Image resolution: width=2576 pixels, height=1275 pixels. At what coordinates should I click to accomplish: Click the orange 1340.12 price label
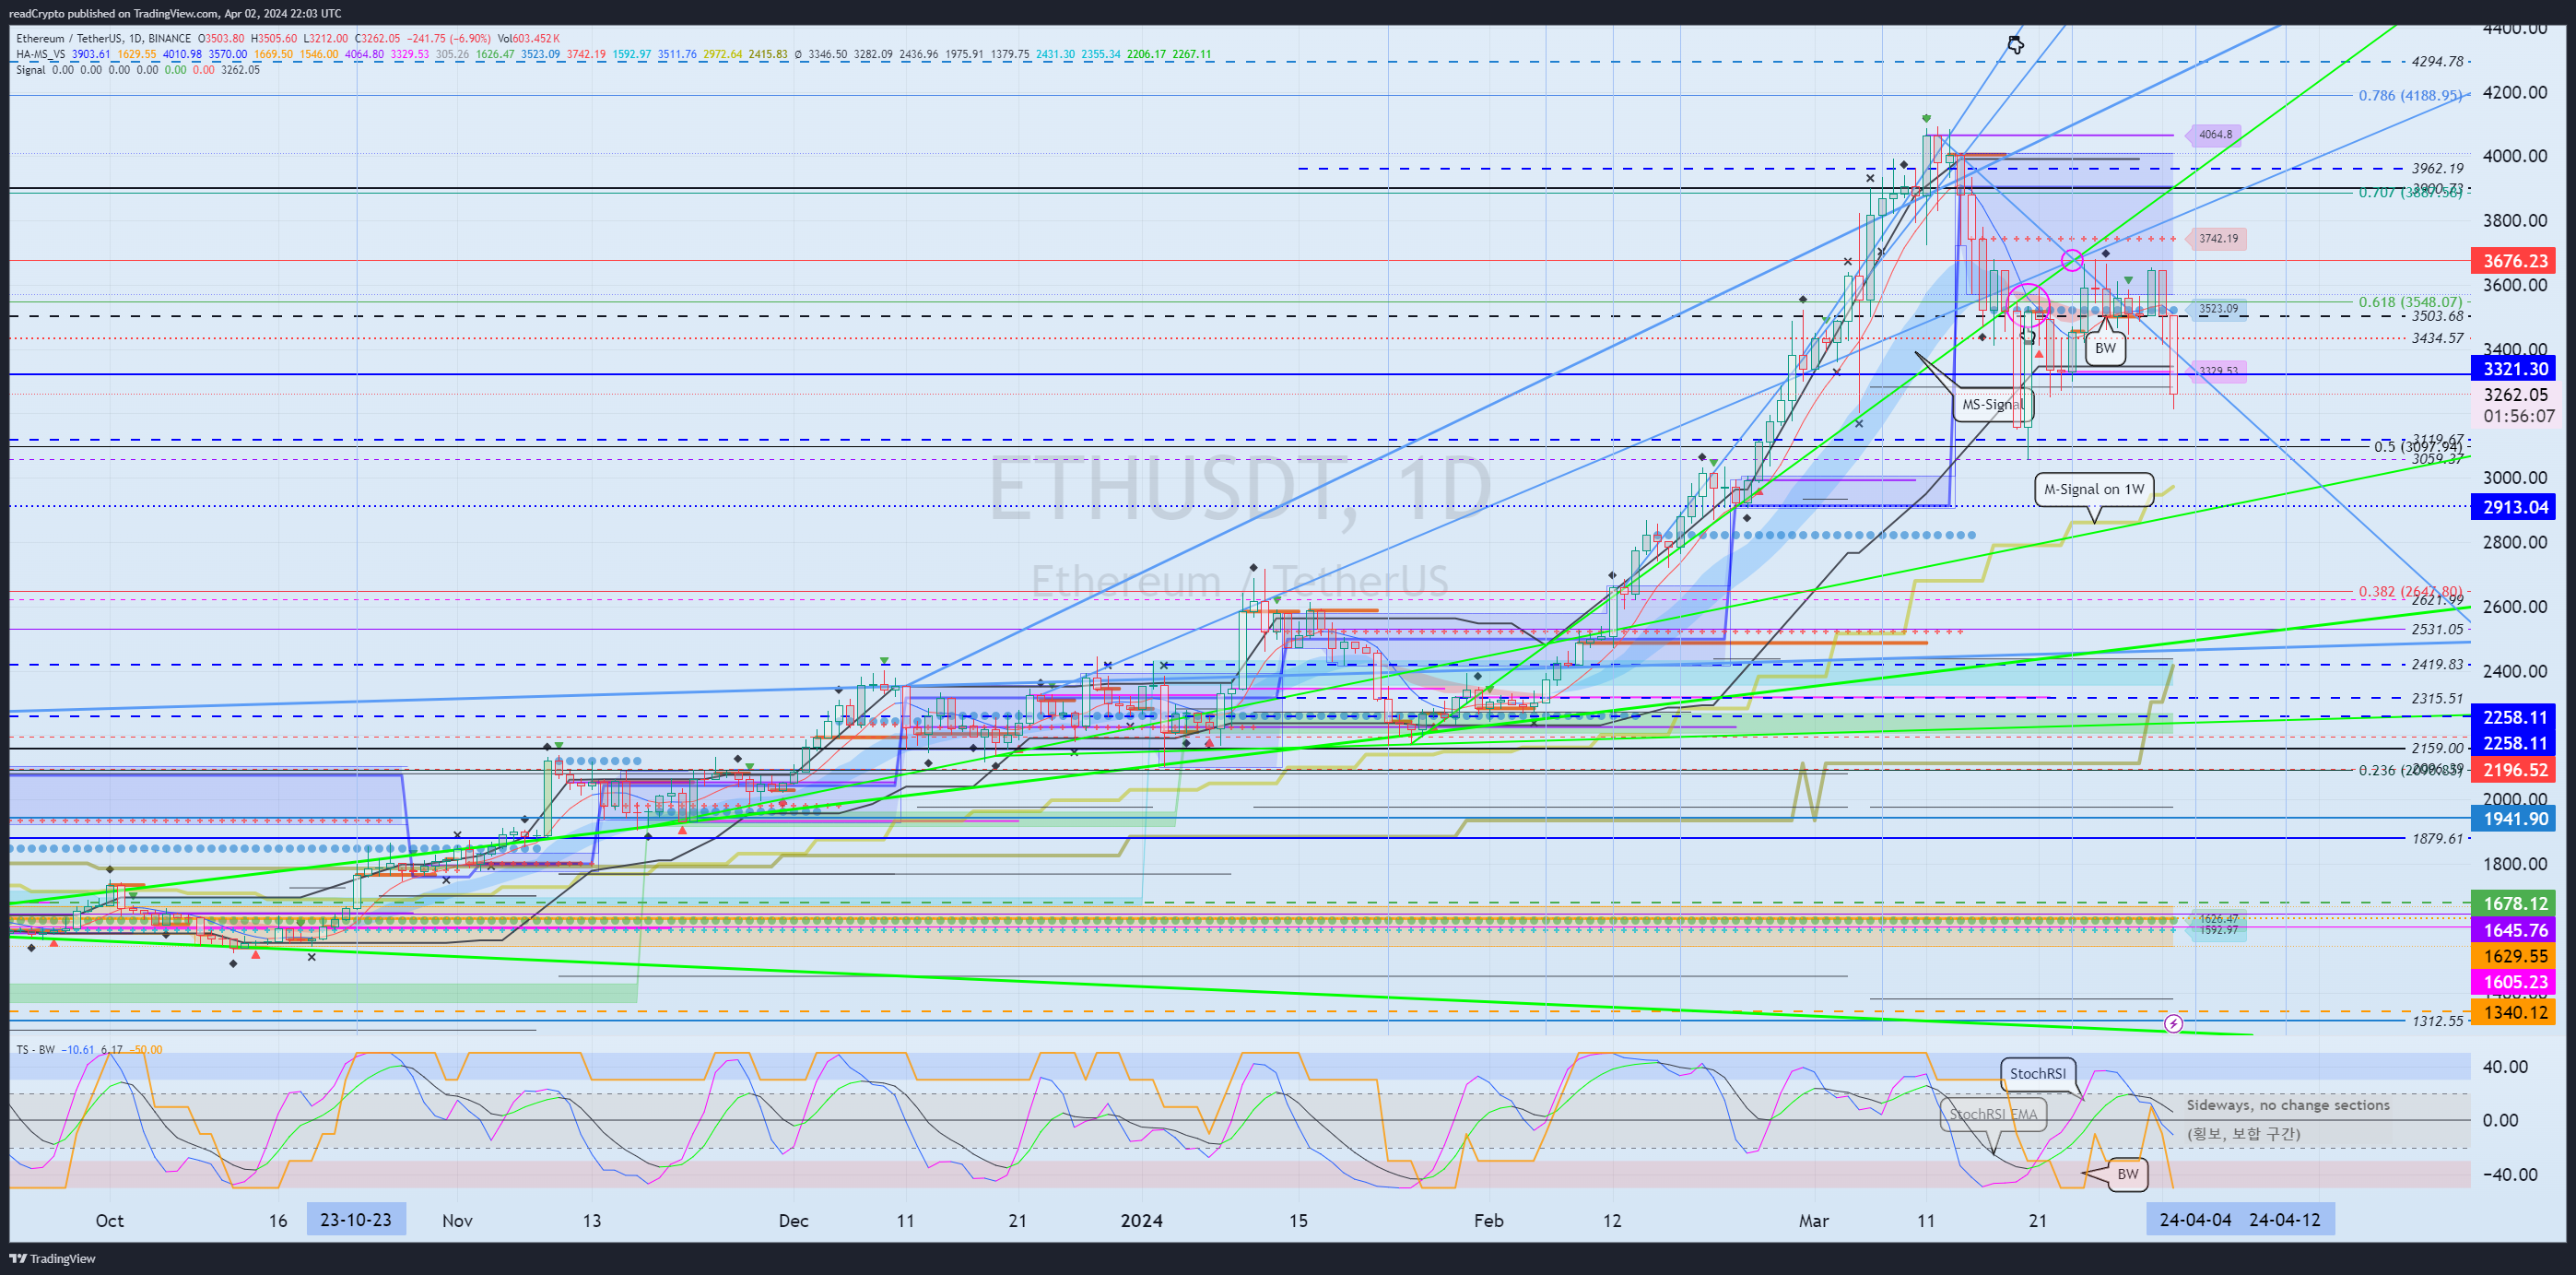[2515, 1013]
